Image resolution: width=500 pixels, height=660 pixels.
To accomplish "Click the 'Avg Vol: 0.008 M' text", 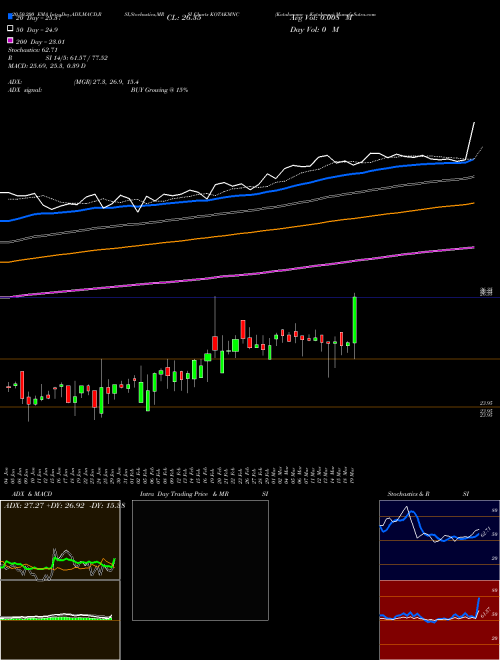I will point(321,18).
